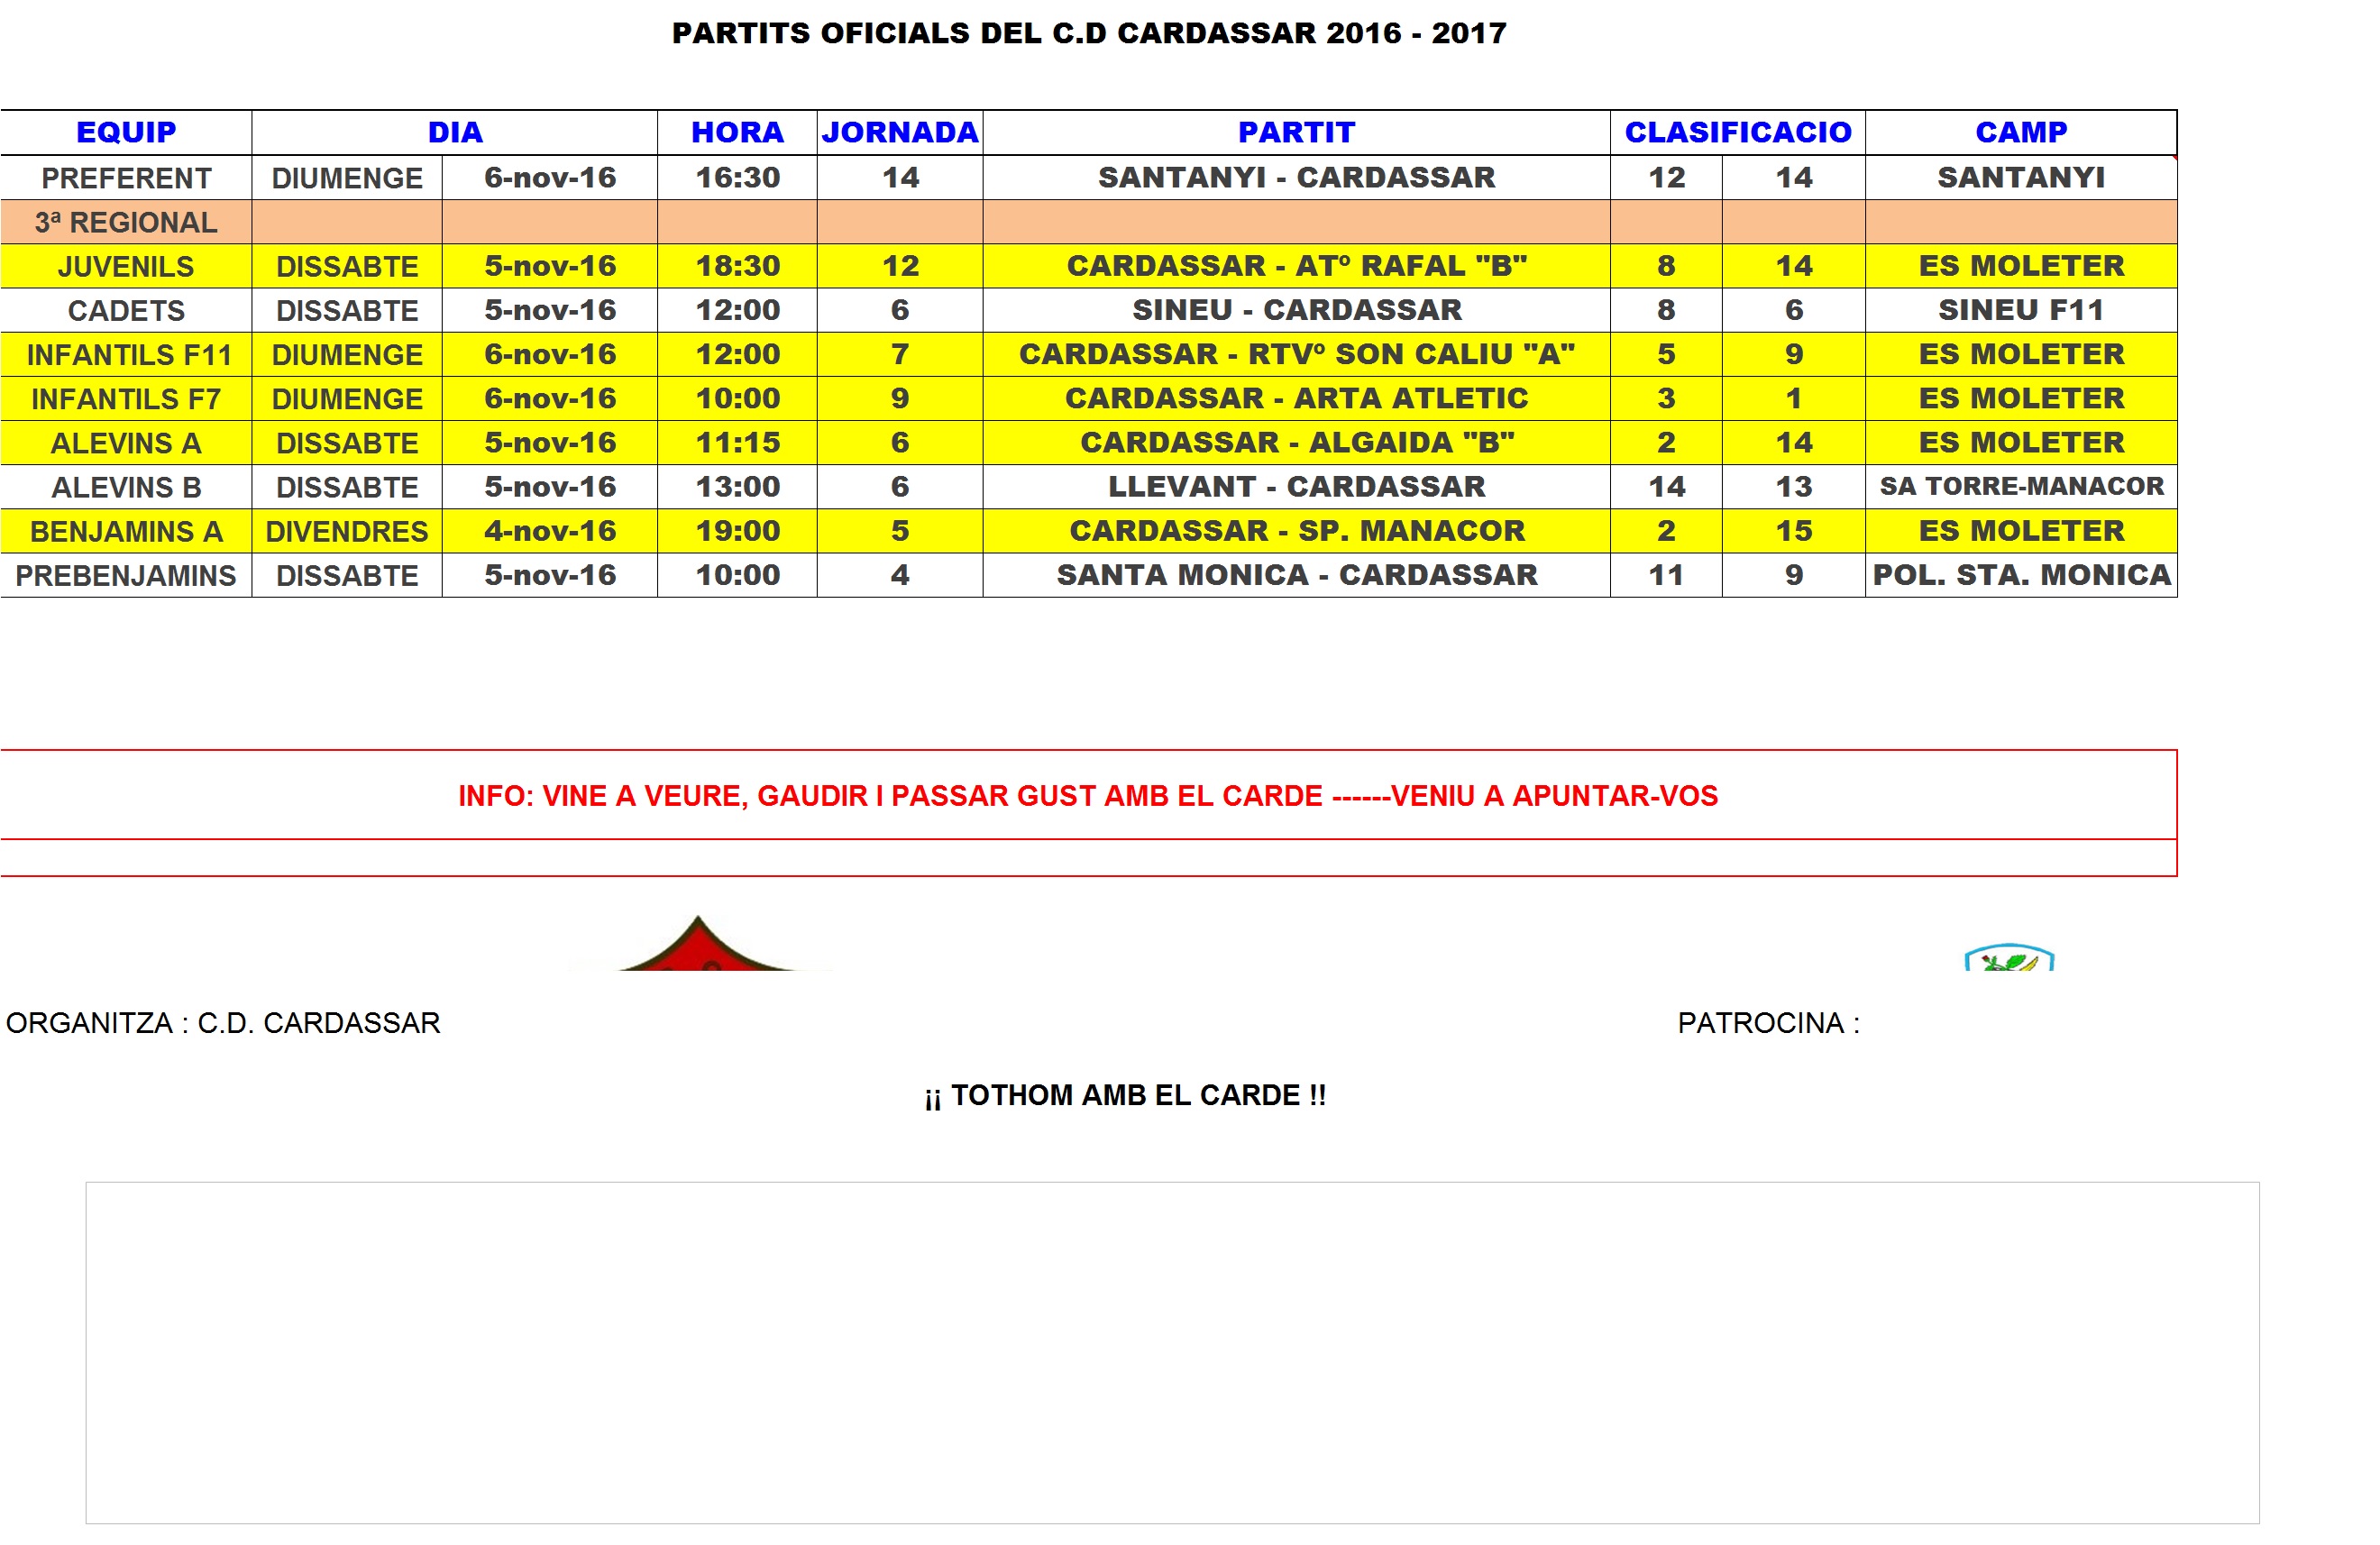Image resolution: width=2380 pixels, height=1545 pixels.
Task: Click the PARTITS OFICIALS page title
Action: [x=1088, y=33]
